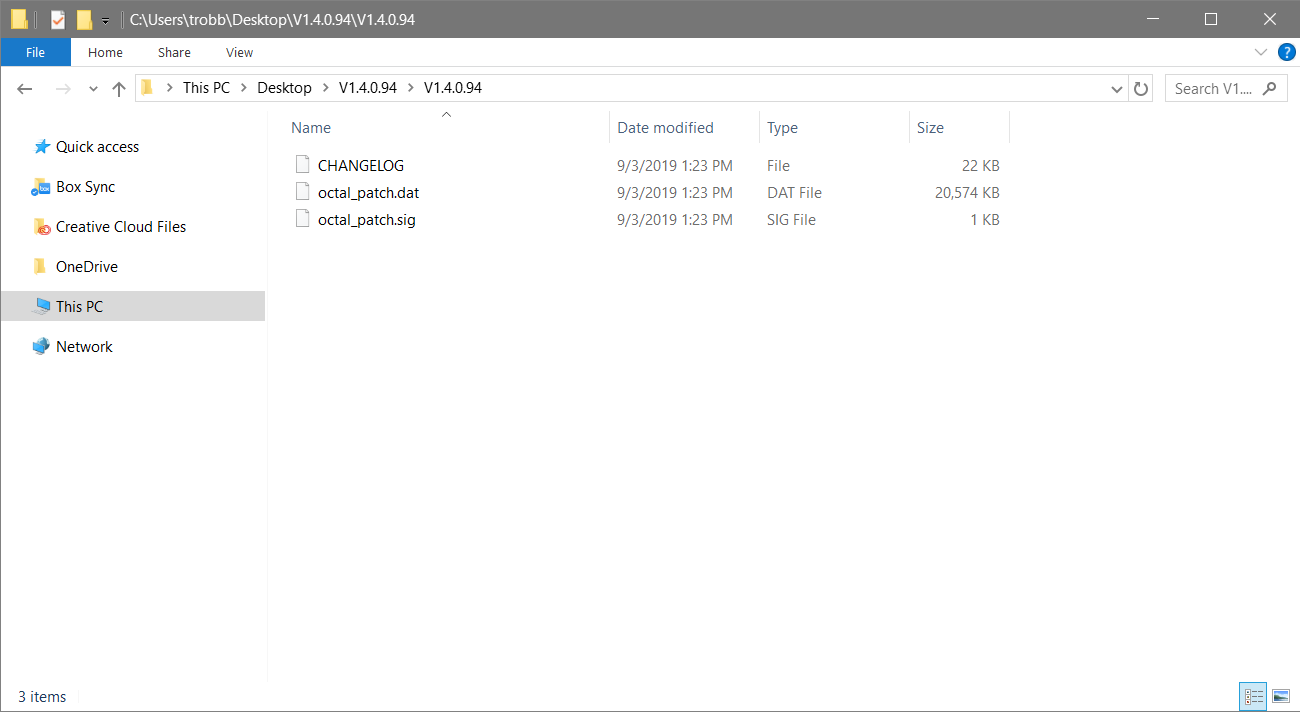Switch to large icons view
This screenshot has width=1300, height=712.
click(1280, 696)
